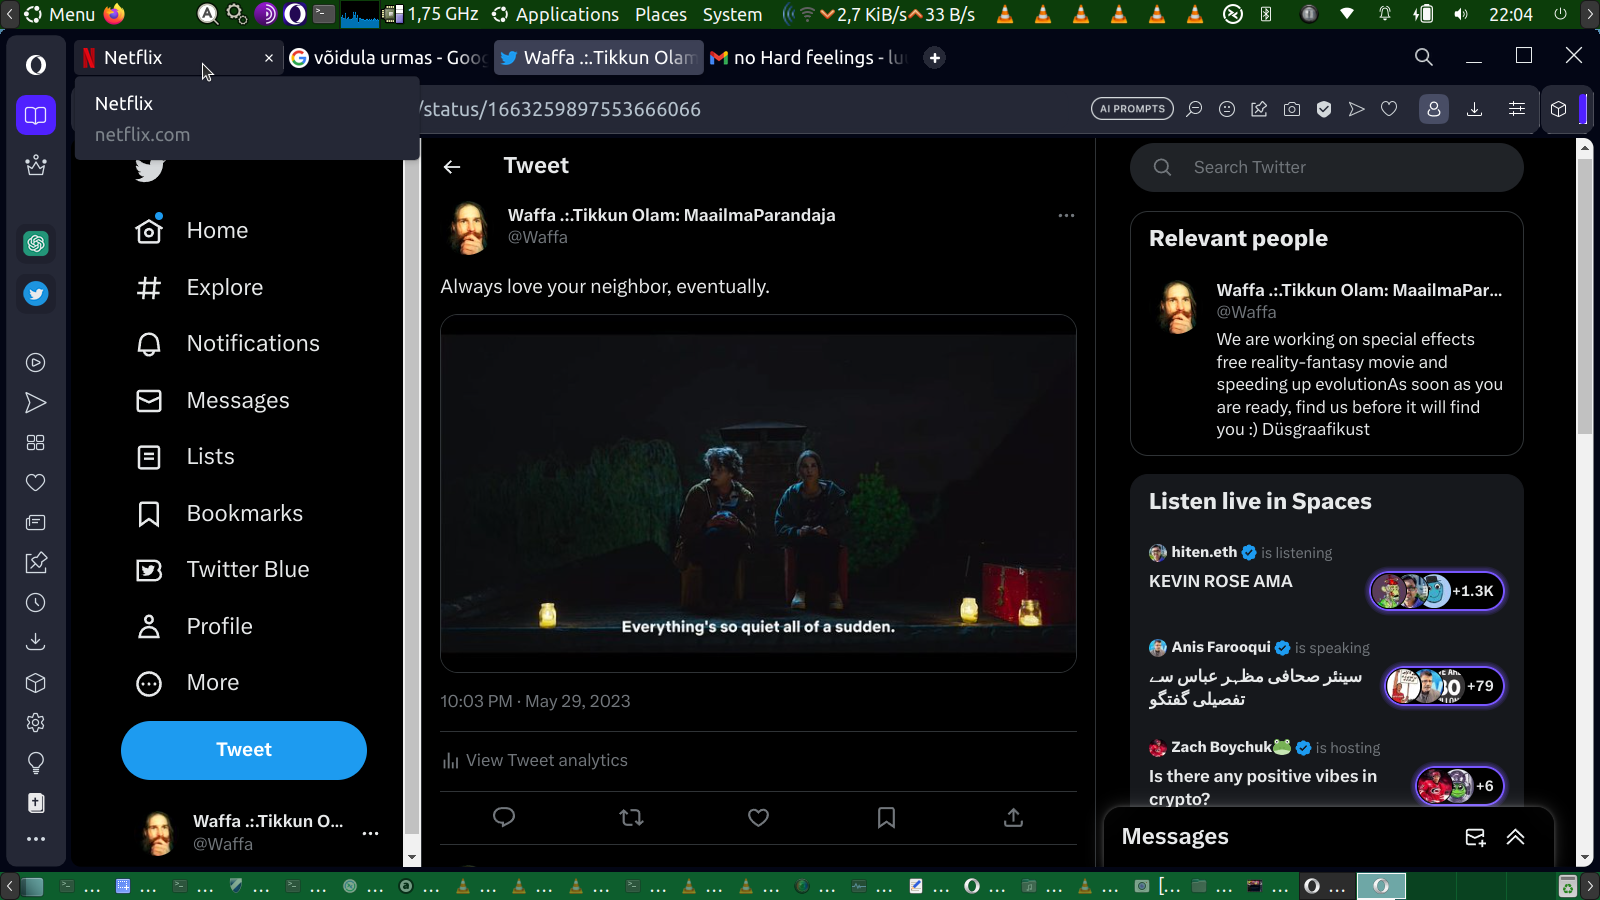Click the lightbulb icon in Opera sidebar
This screenshot has height=900, width=1600.
[x=36, y=763]
